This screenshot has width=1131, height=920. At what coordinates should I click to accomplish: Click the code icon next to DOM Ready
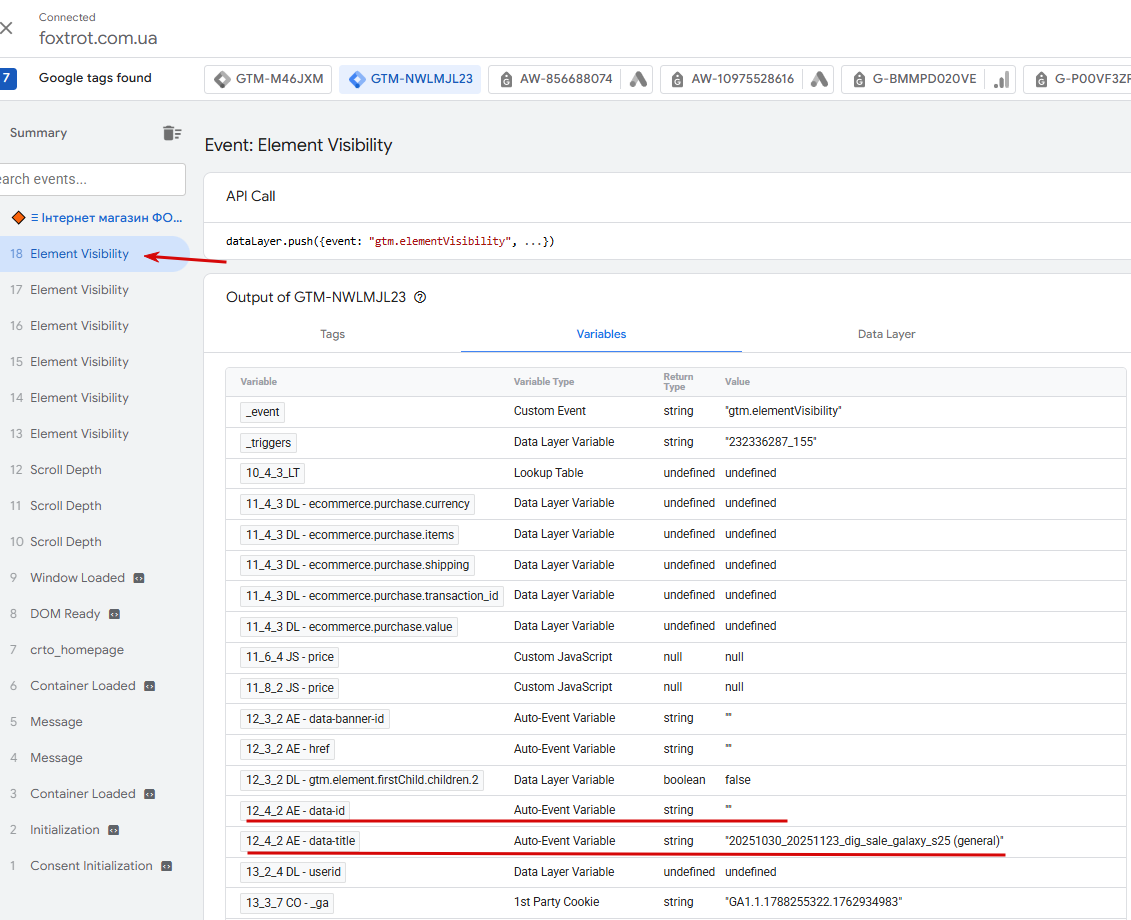click(x=115, y=614)
